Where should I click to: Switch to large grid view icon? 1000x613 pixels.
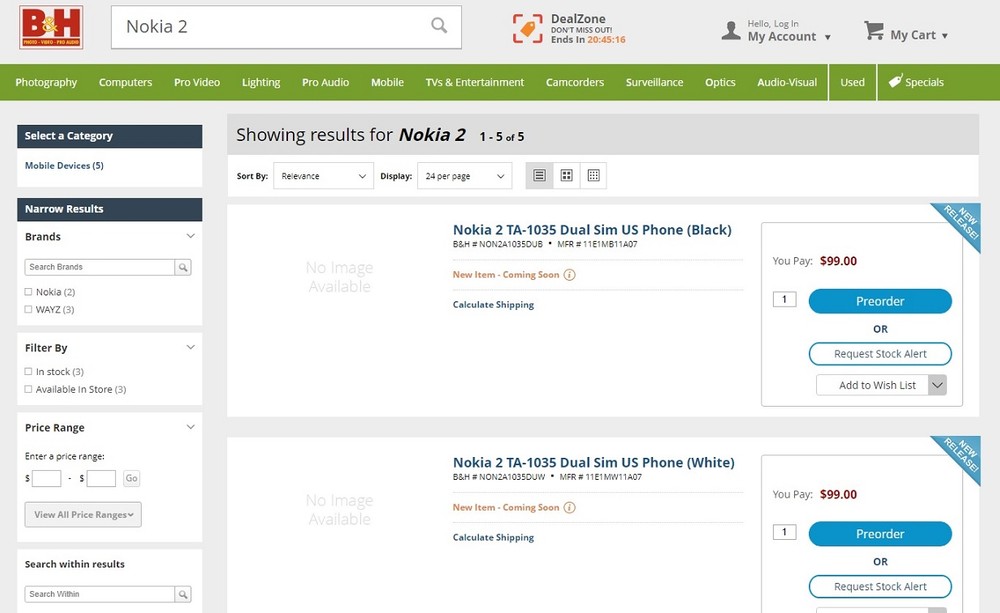[566, 175]
